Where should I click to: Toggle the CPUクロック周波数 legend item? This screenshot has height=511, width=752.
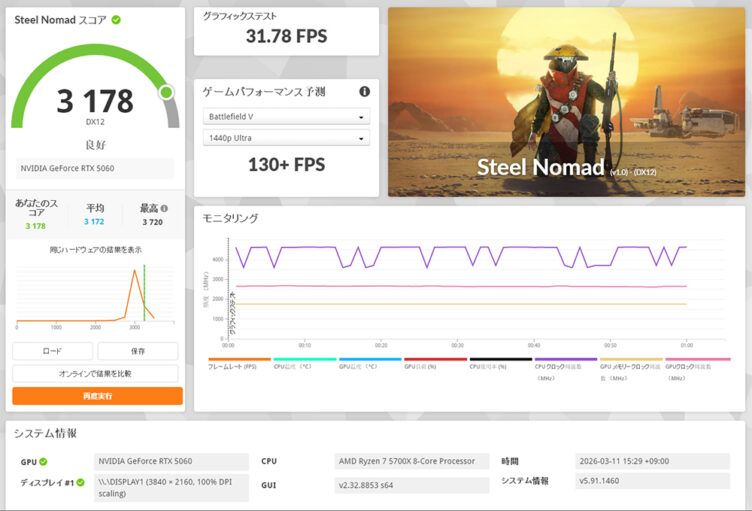pos(565,369)
